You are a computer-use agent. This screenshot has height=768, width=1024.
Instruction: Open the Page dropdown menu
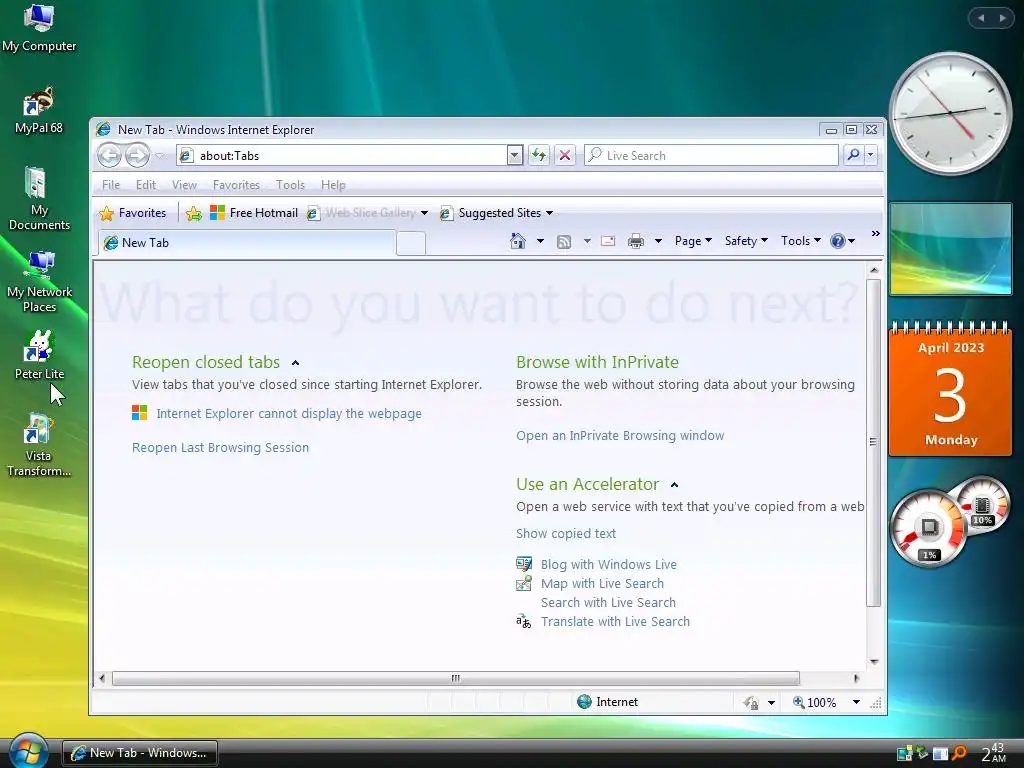point(693,241)
